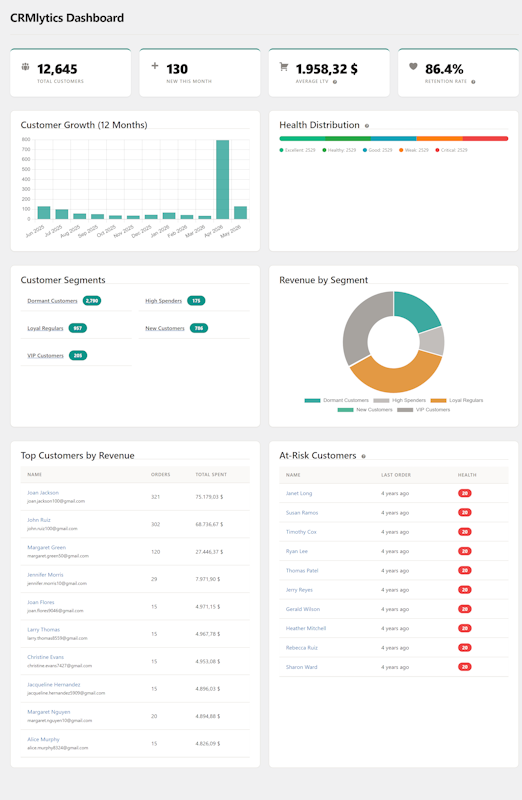
Task: Click the Total Customers people icon
Action: (x=25, y=66)
